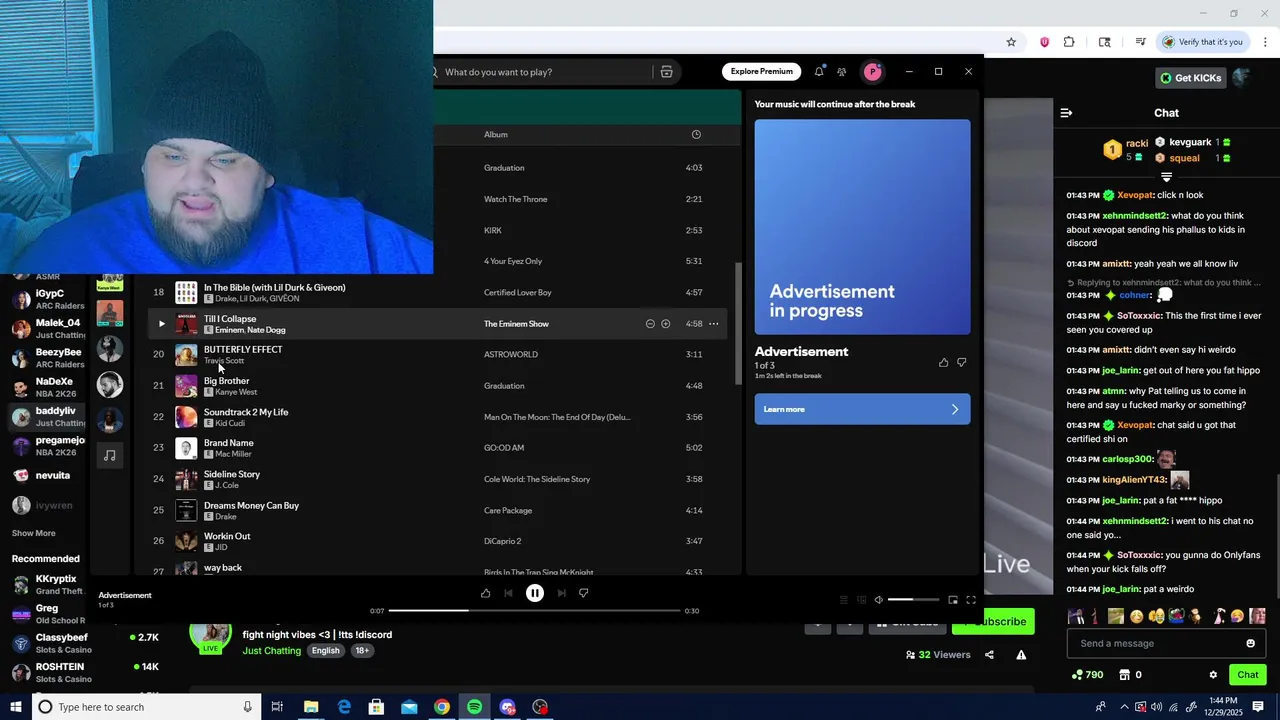Collapse Kick chat with arrow icon

1066,113
